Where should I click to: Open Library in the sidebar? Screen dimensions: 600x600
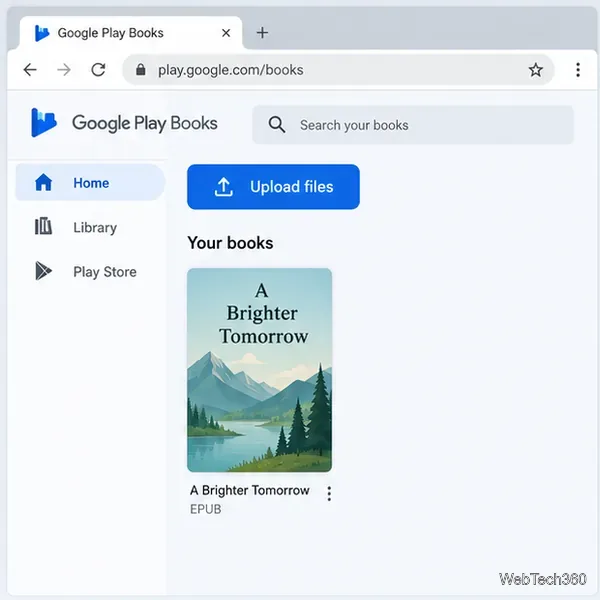pyautogui.click(x=90, y=227)
